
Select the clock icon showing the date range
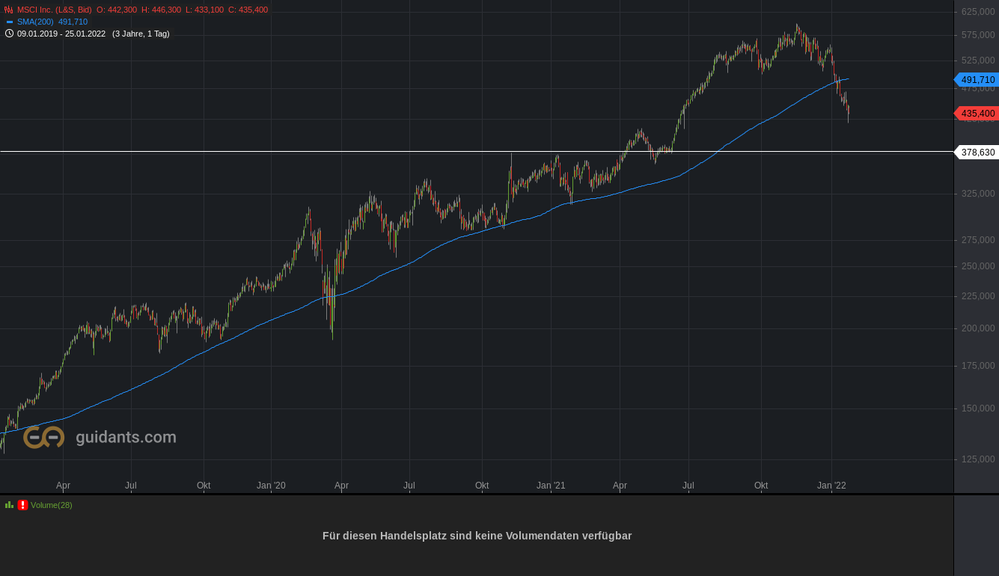pos(9,32)
